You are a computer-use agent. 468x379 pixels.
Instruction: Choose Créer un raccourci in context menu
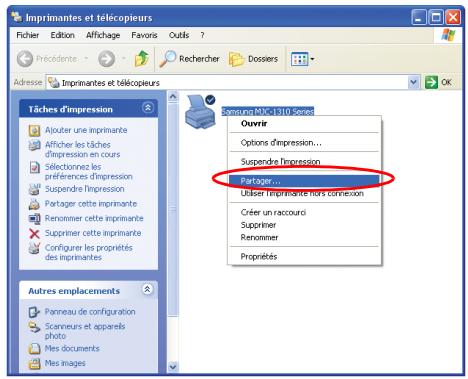[x=304, y=213]
